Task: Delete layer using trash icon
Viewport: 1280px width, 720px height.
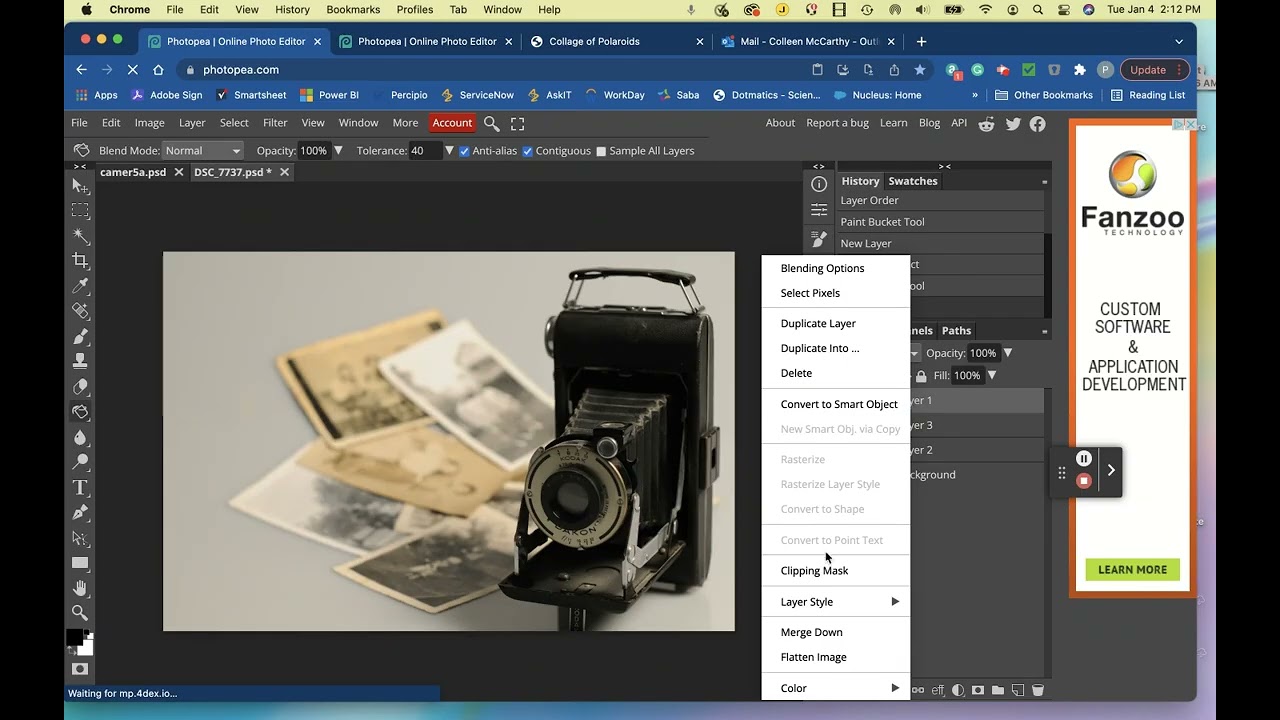Action: [1038, 690]
